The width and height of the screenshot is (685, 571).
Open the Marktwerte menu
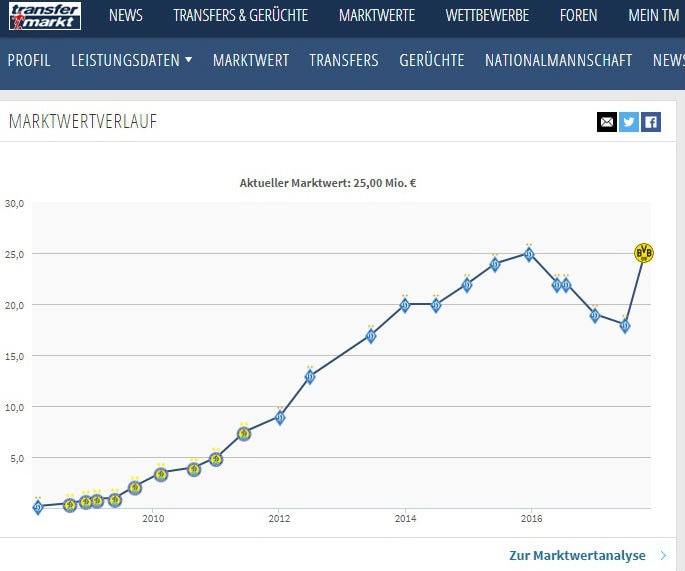(x=377, y=15)
